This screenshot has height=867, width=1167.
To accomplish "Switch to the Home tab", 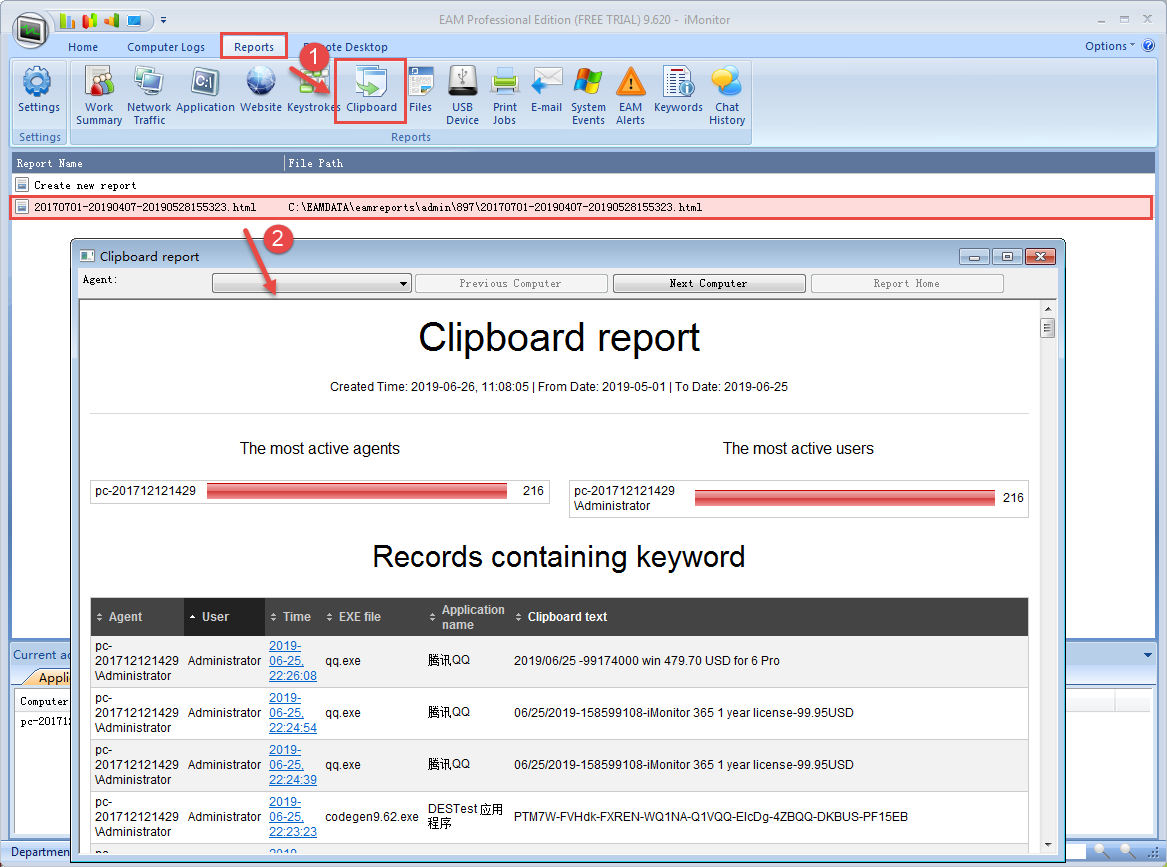I will coord(83,47).
